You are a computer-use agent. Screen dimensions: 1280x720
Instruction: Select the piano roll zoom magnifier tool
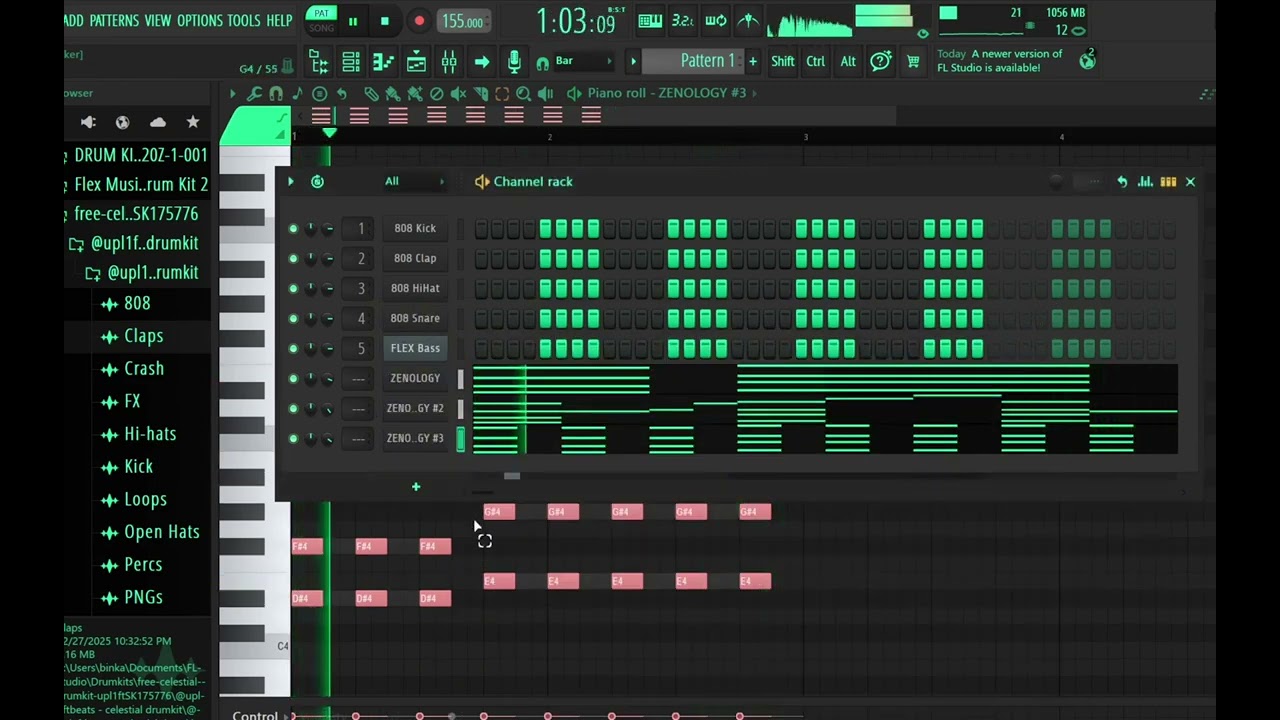tap(523, 93)
